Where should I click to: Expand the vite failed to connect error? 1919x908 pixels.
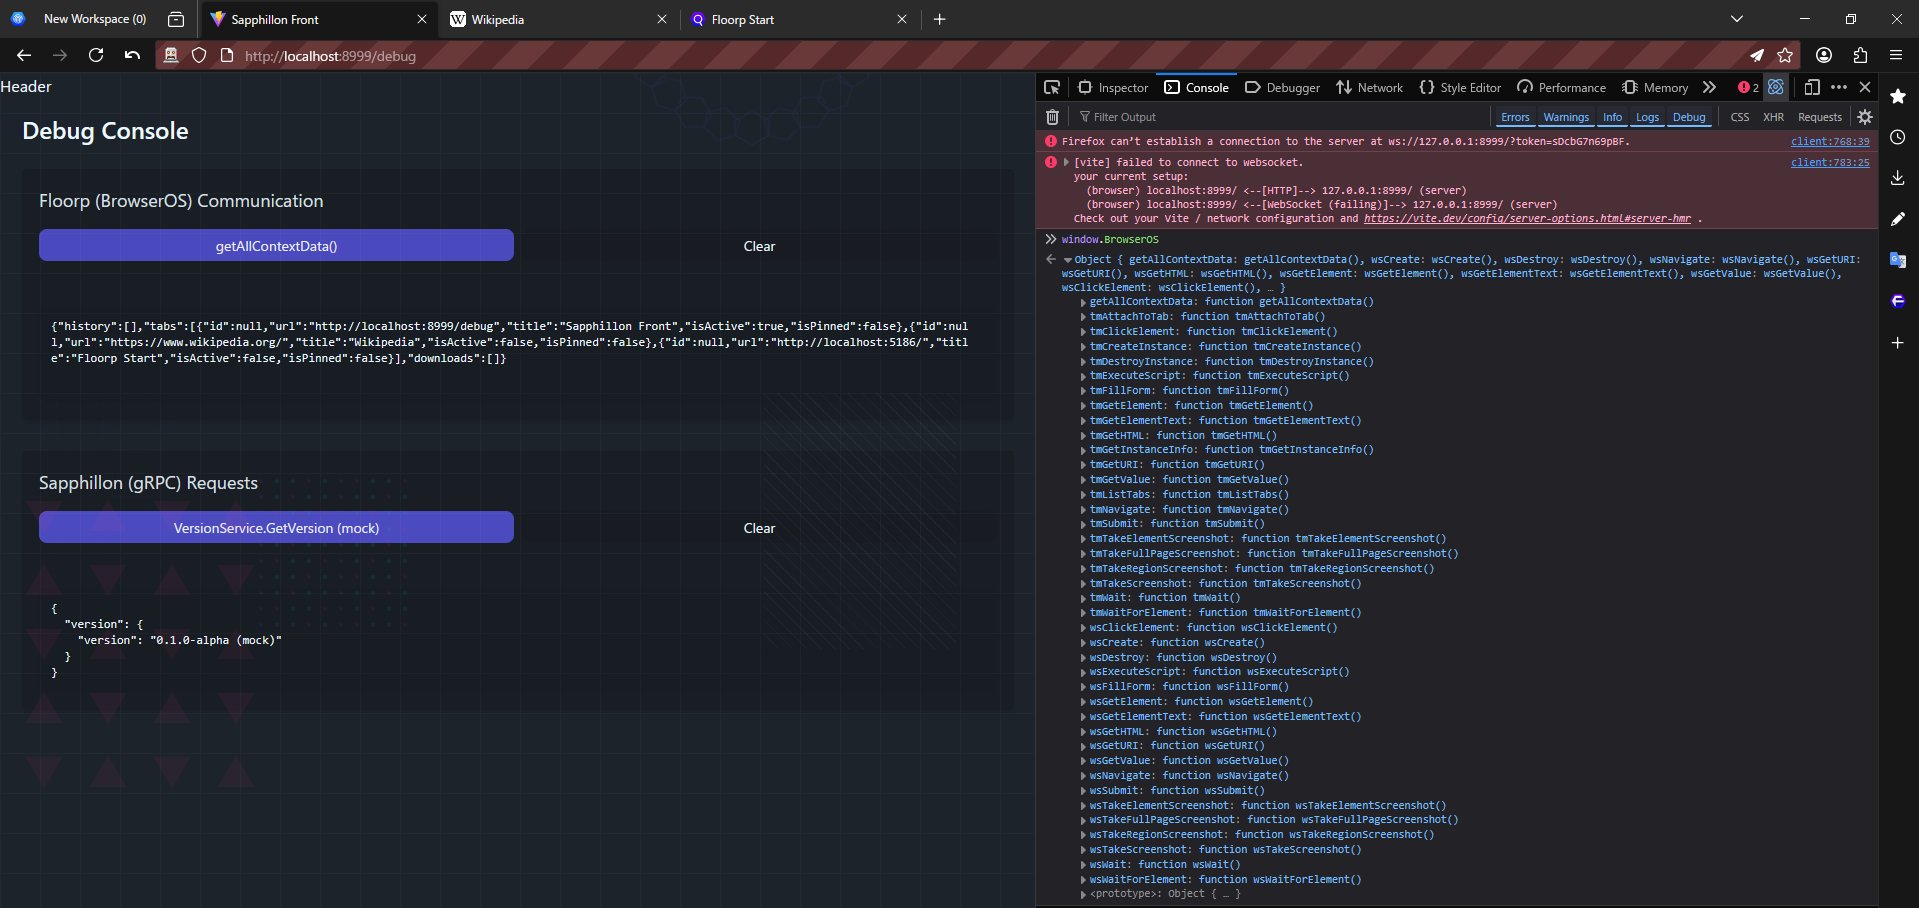click(1066, 162)
